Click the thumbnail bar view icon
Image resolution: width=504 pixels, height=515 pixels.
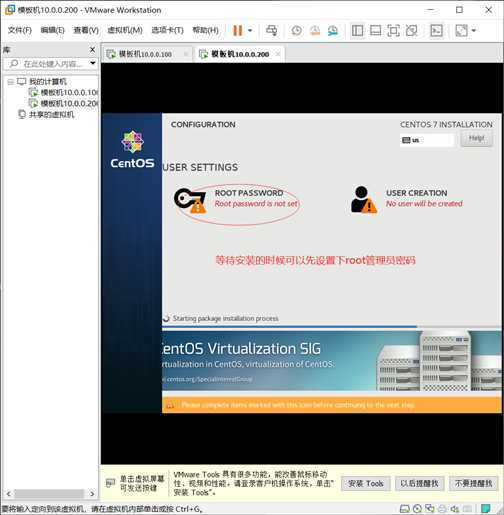pos(375,30)
